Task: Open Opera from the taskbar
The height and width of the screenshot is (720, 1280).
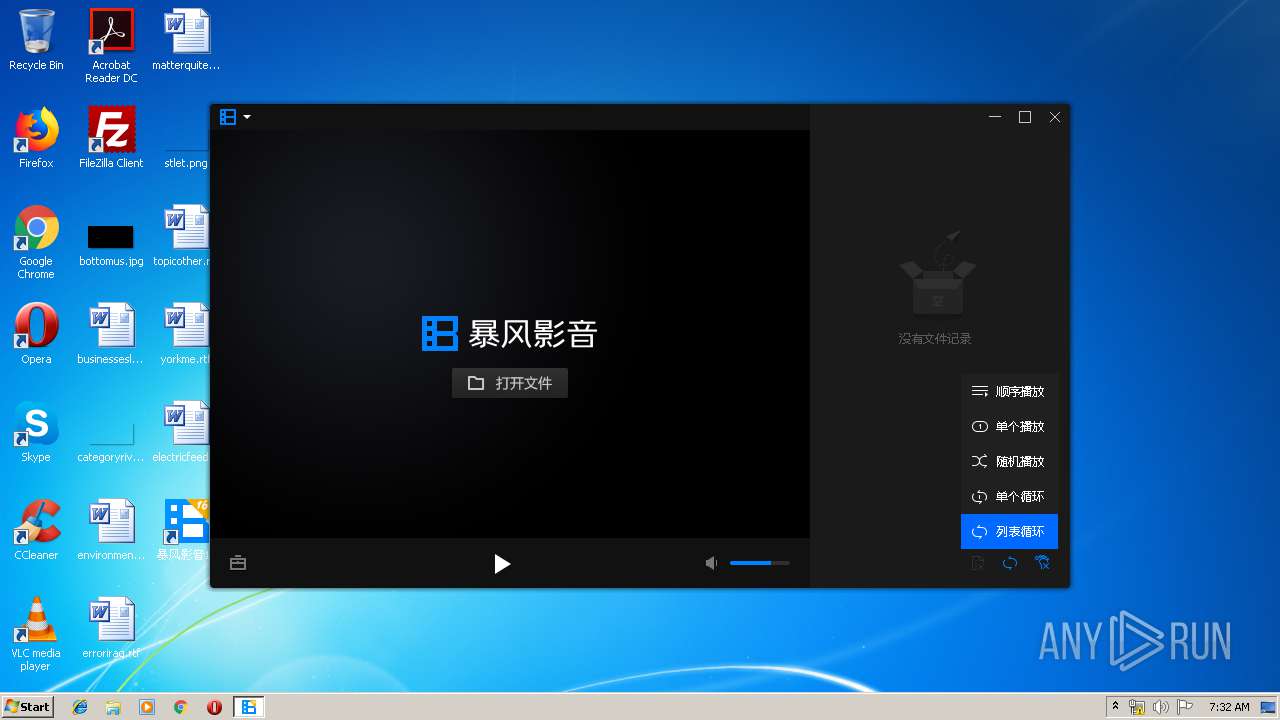Action: point(214,707)
